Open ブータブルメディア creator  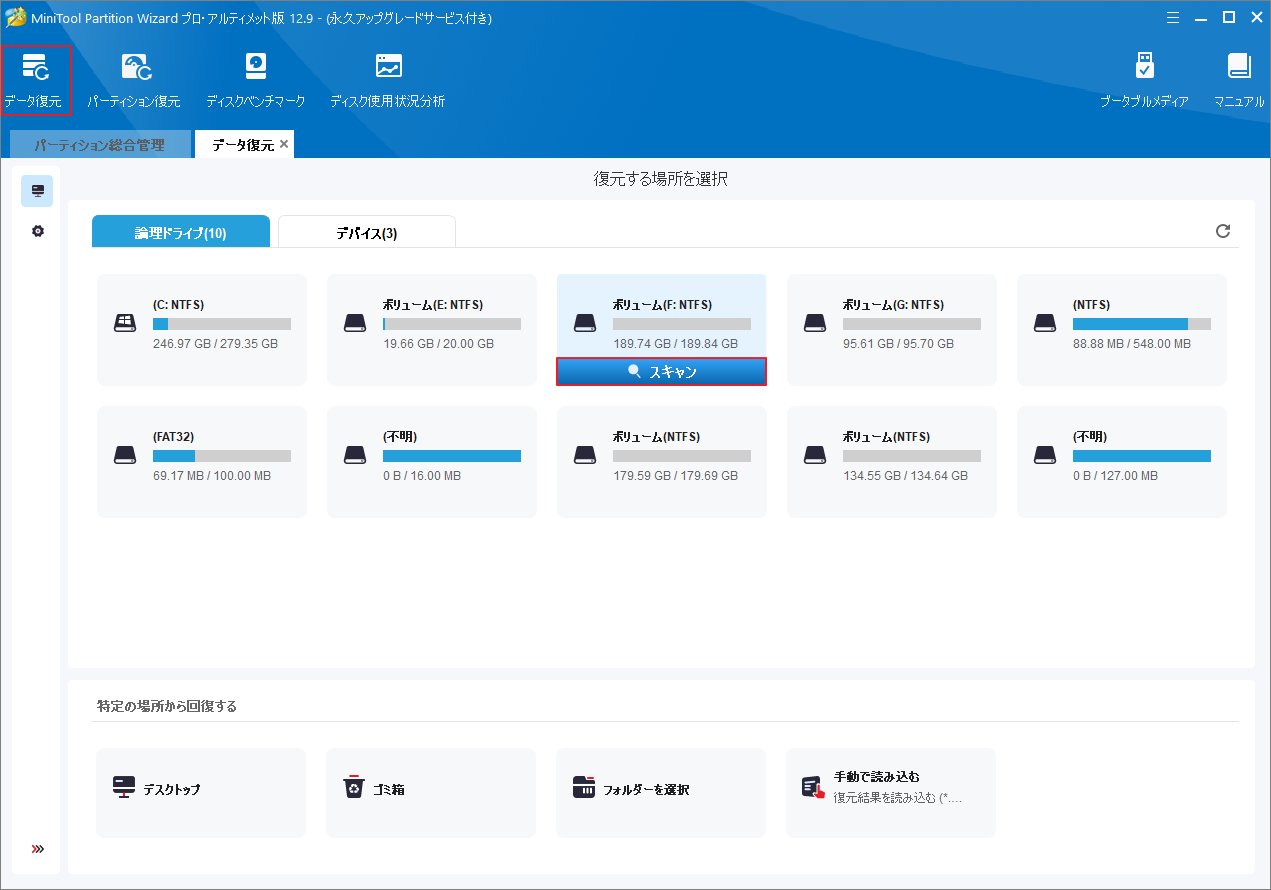coord(1144,80)
